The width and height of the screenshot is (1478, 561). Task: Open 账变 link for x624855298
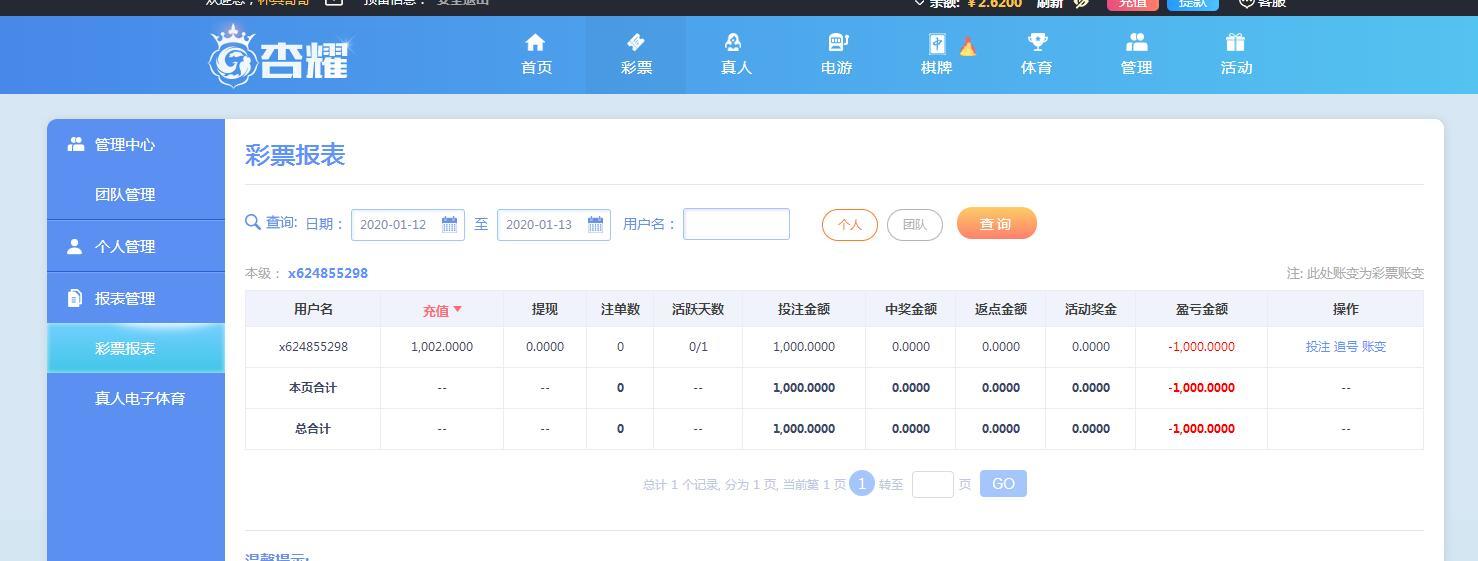(1374, 347)
